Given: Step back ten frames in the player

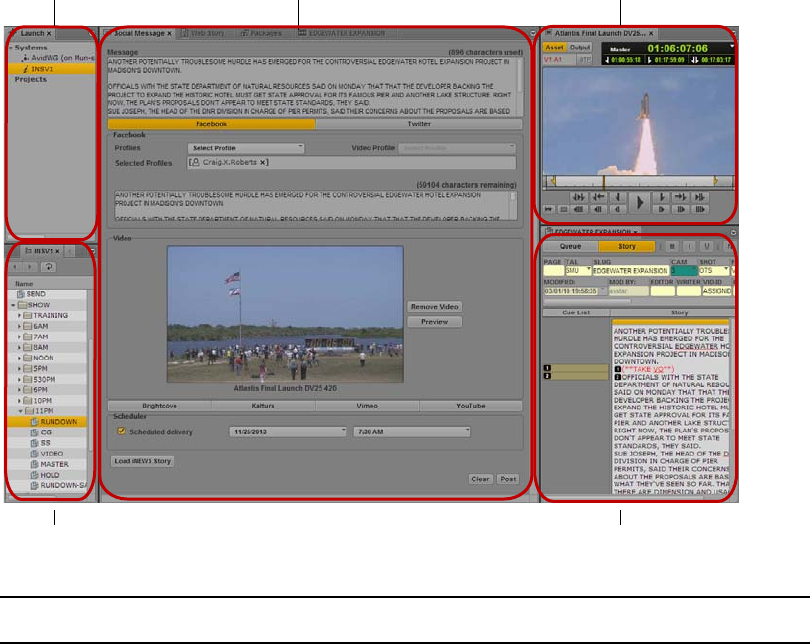Looking at the screenshot, I should point(598,210).
